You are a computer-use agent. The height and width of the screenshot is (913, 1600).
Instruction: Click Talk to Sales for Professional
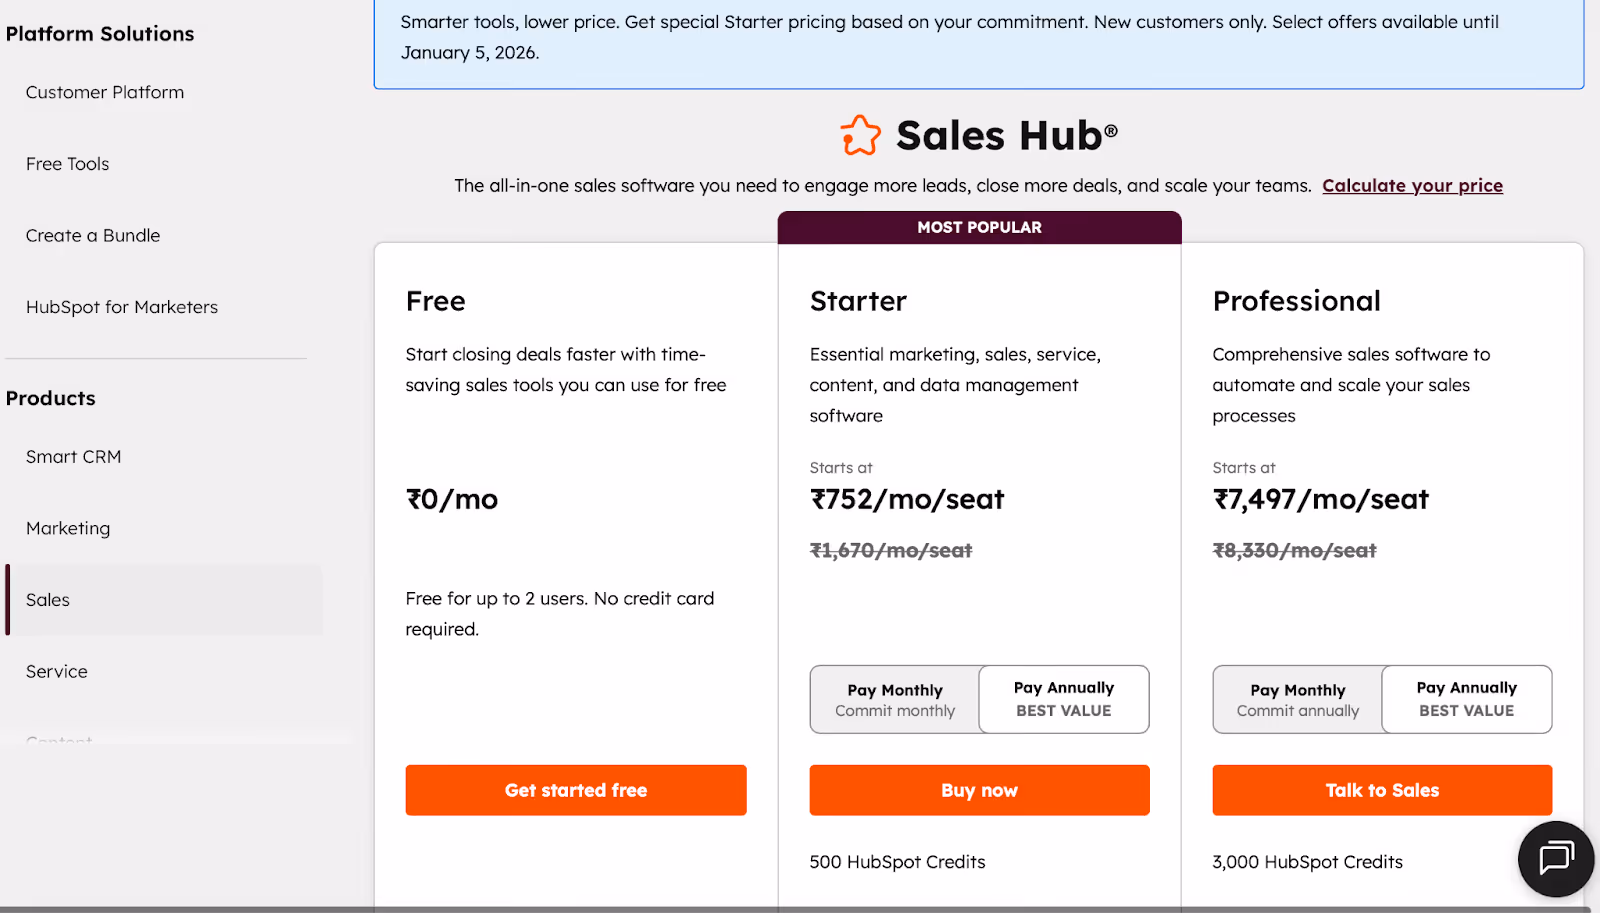1380,790
